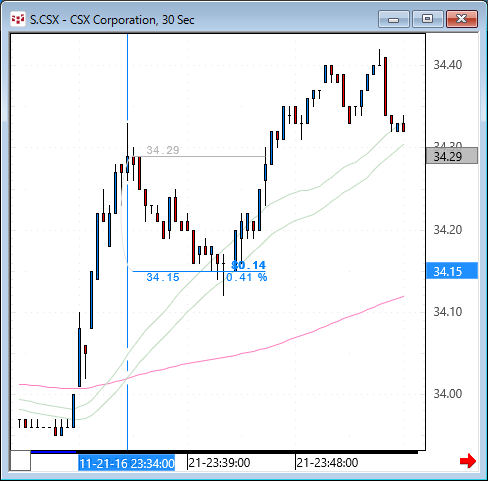
Task: Click the 21-23:39:00 time axis label
Action: 219,463
